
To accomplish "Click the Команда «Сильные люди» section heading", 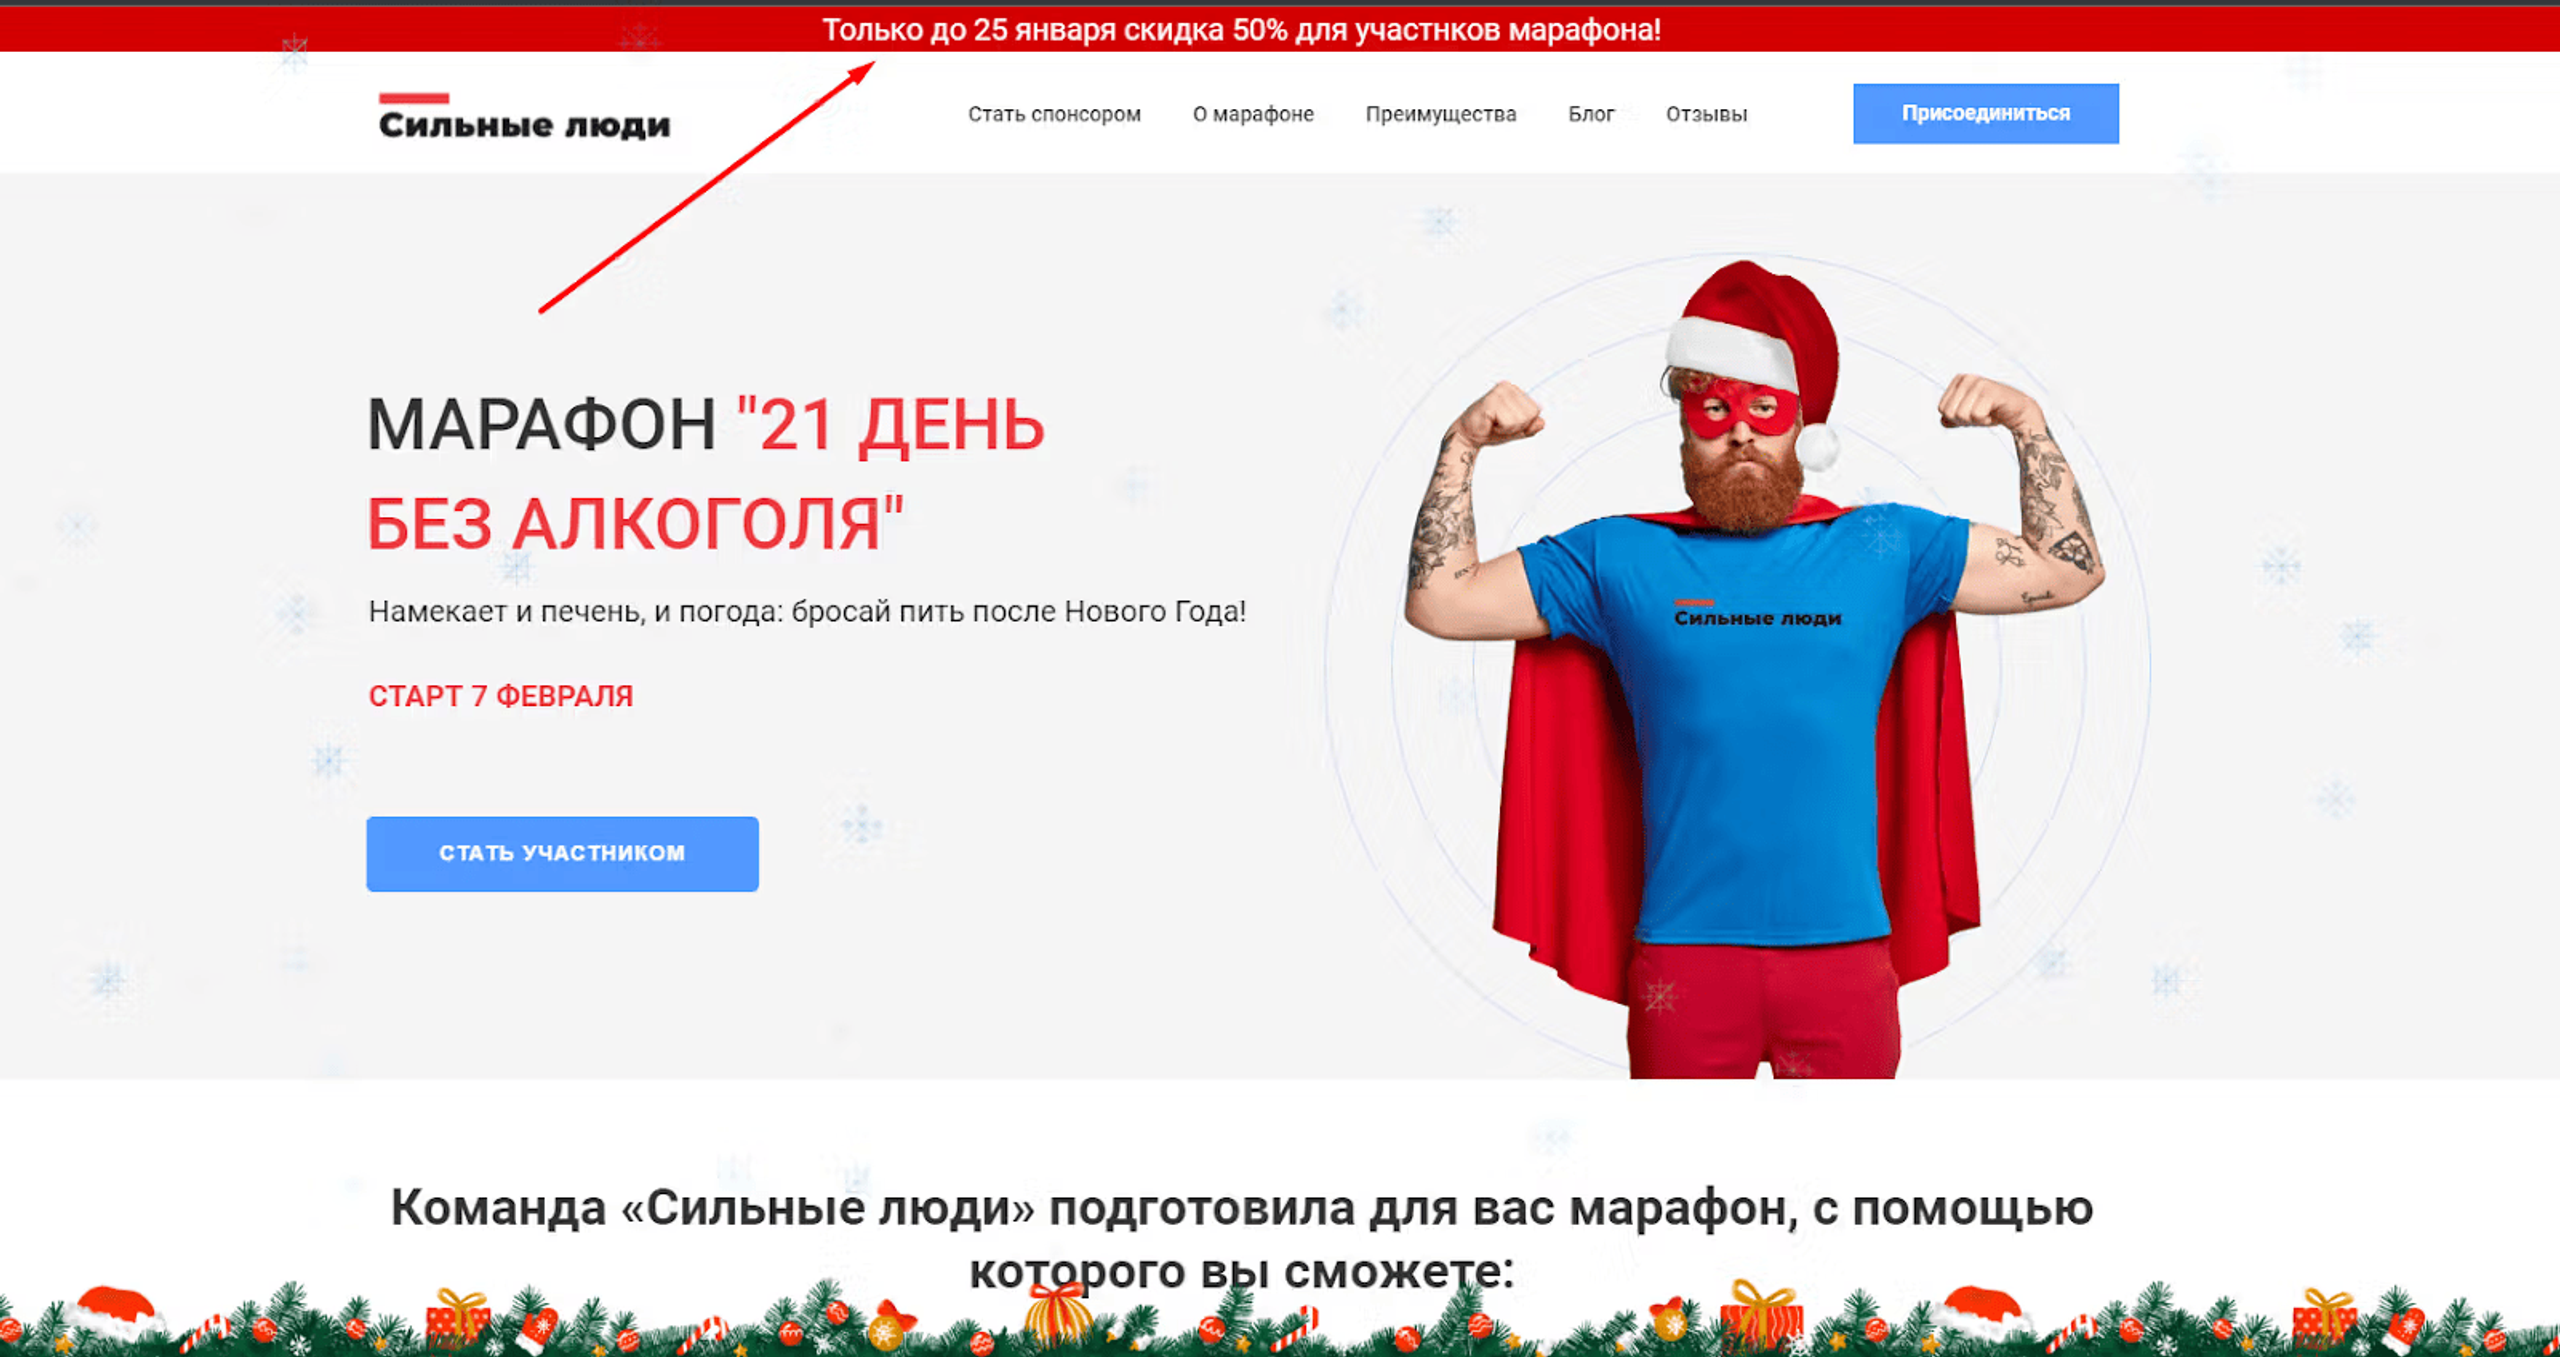I will click(x=1242, y=1238).
